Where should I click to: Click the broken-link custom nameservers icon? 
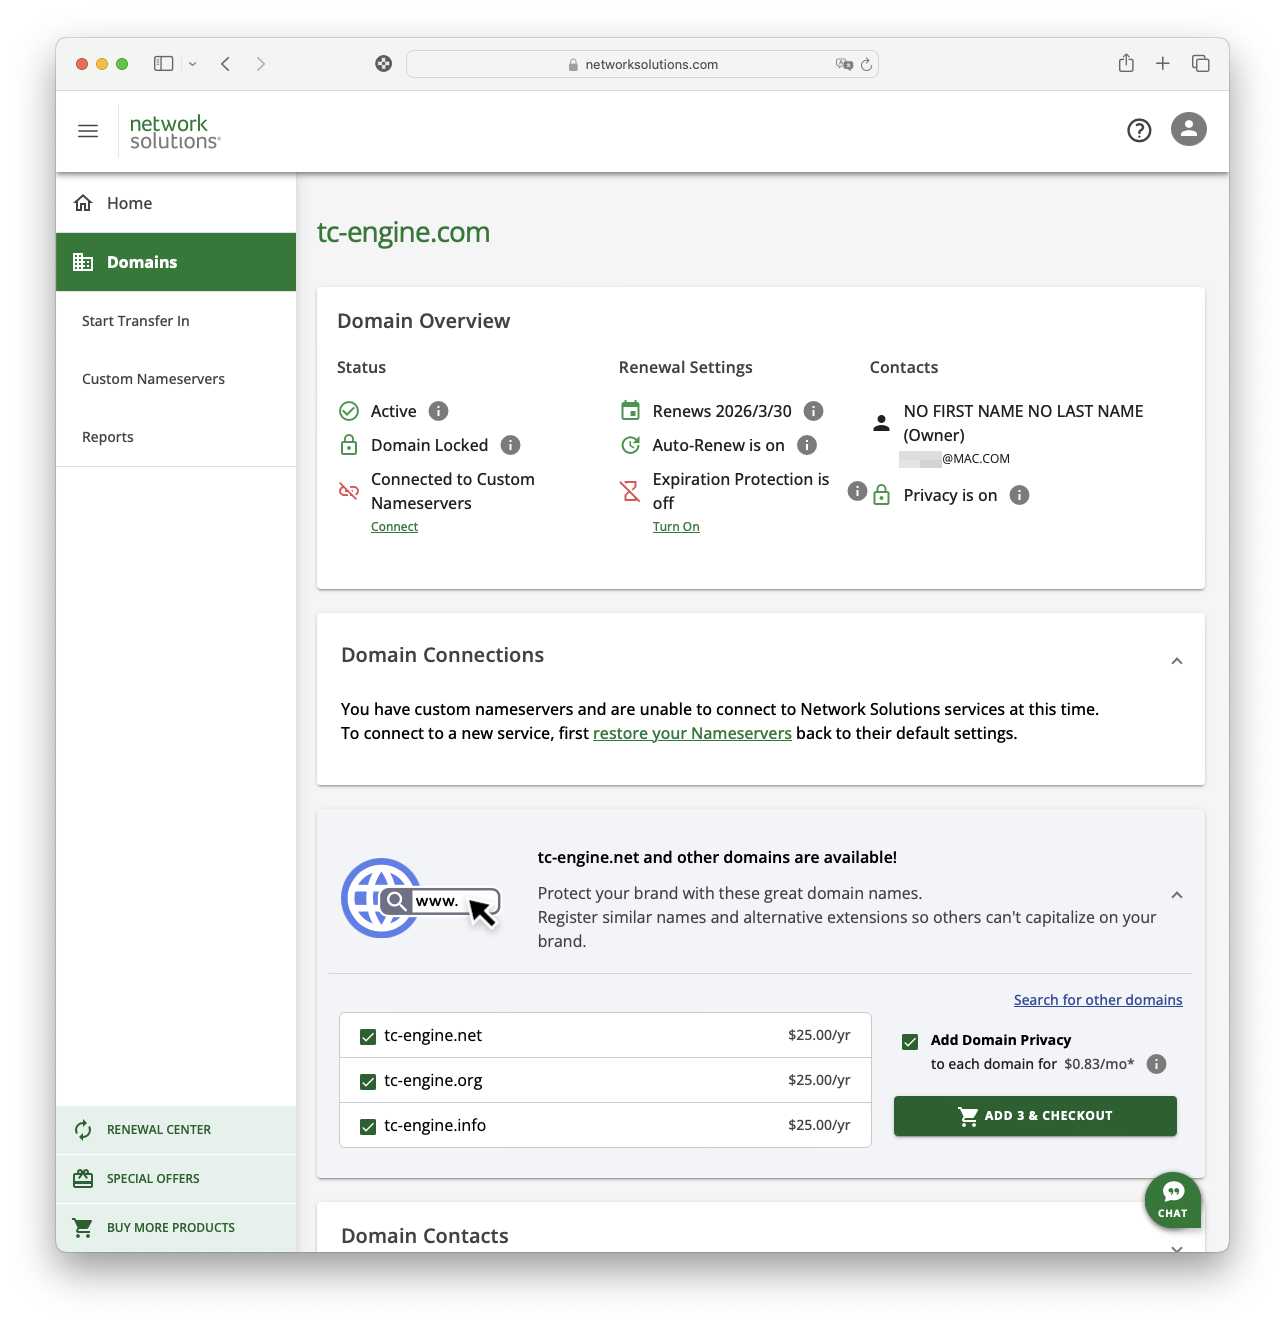tap(349, 491)
